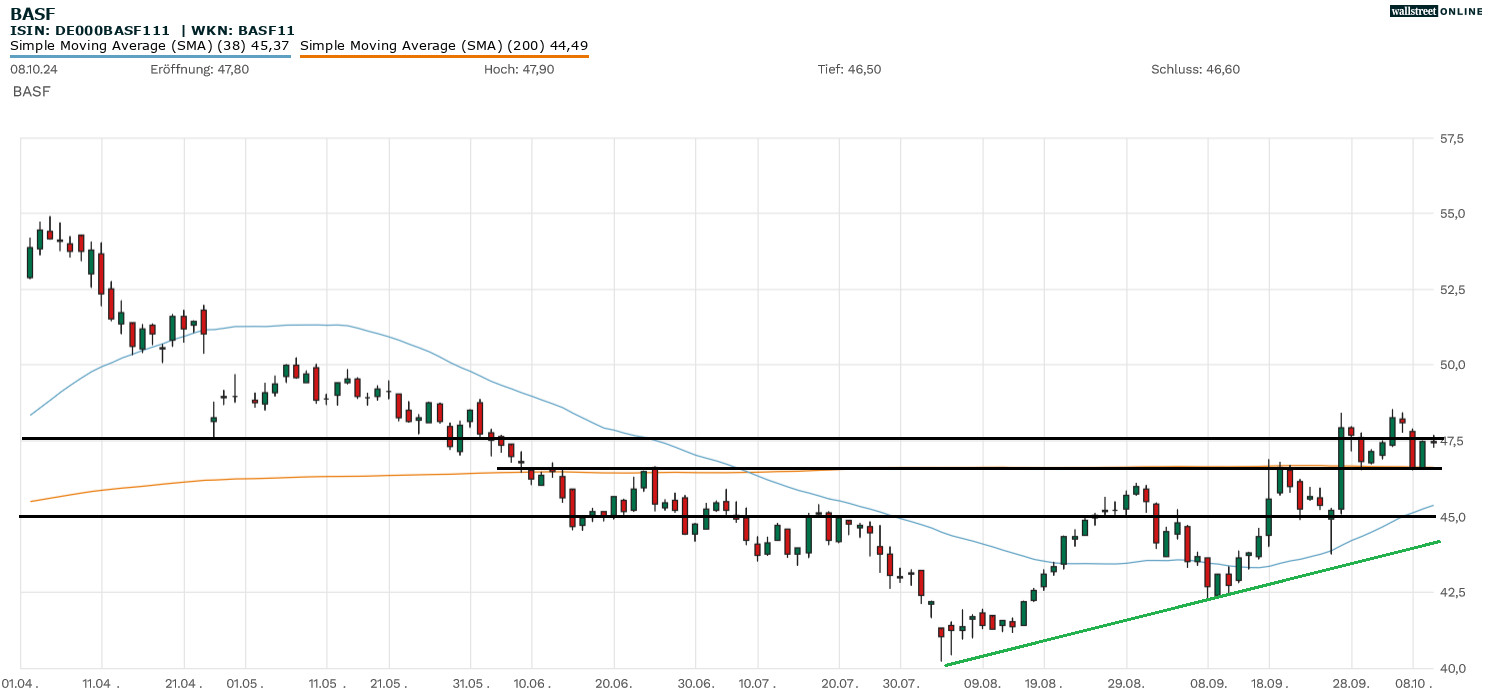Click the orange underline below the SMA (200) legend
The width and height of the screenshot is (1490, 689).
pos(443,56)
